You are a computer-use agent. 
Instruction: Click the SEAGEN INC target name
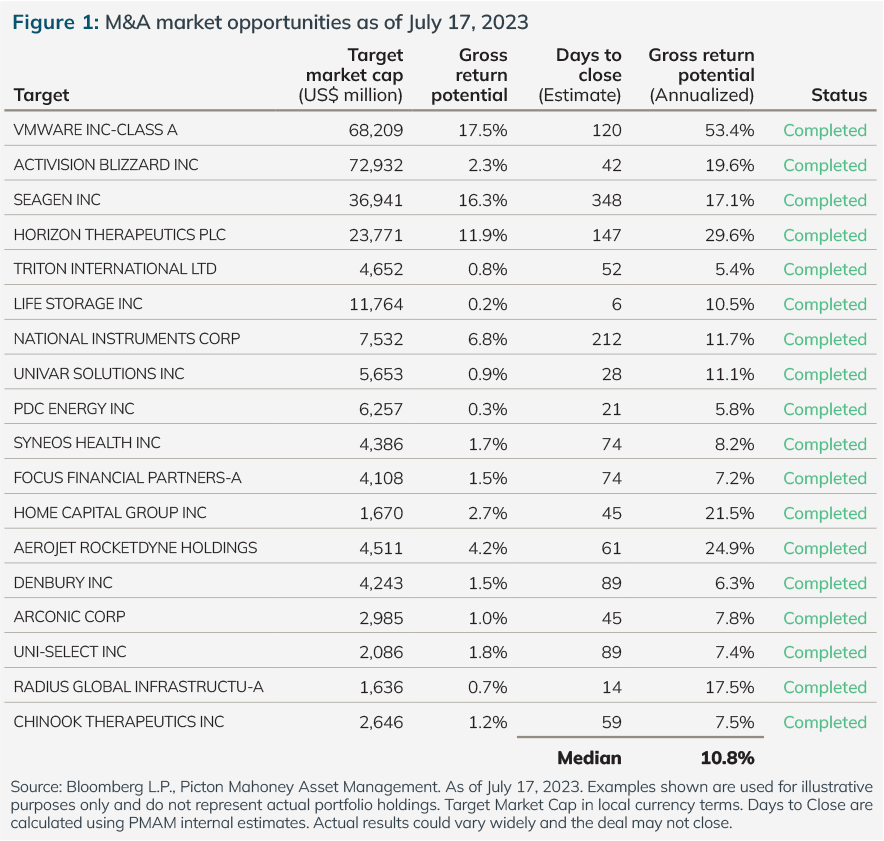pyautogui.click(x=57, y=200)
